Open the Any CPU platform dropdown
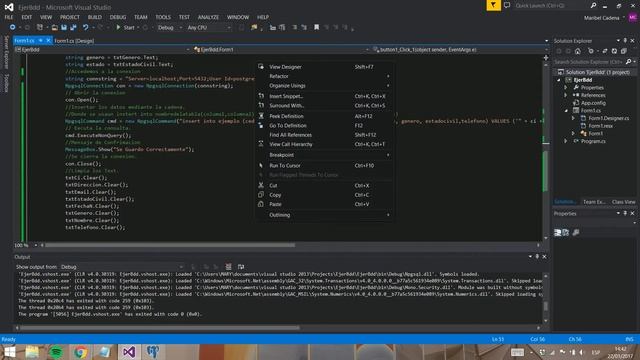Image resolution: width=640 pixels, height=360 pixels. tap(209, 27)
